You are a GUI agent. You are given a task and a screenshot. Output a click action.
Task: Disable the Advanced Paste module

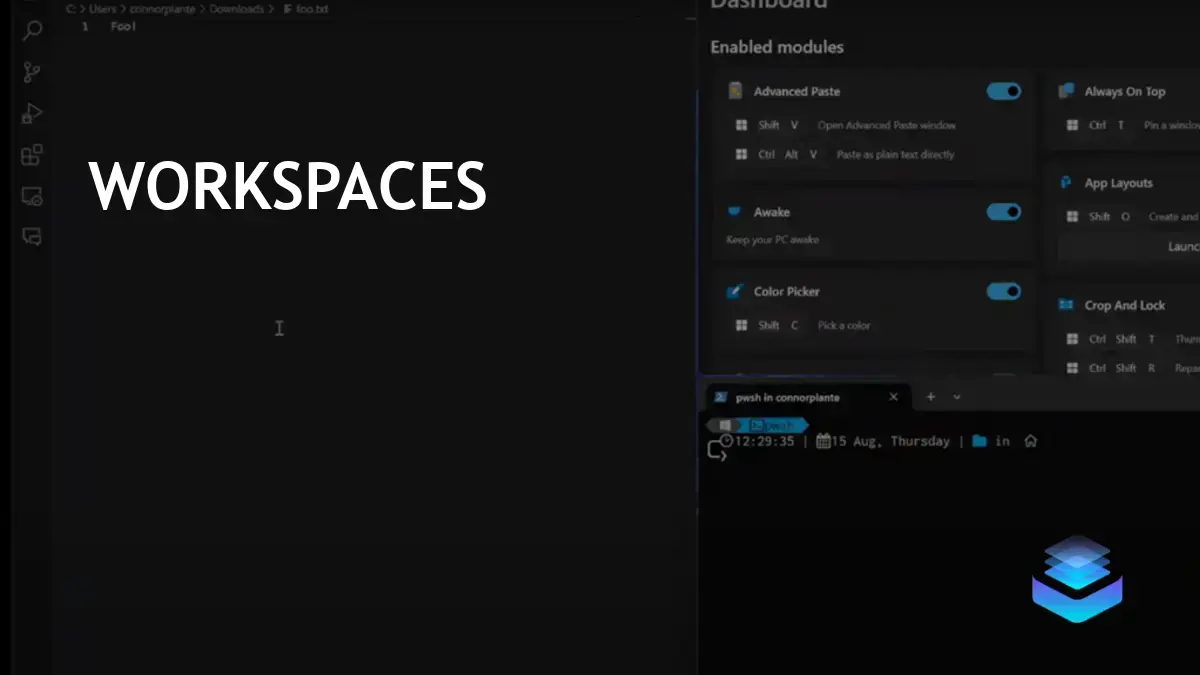pos(1003,91)
